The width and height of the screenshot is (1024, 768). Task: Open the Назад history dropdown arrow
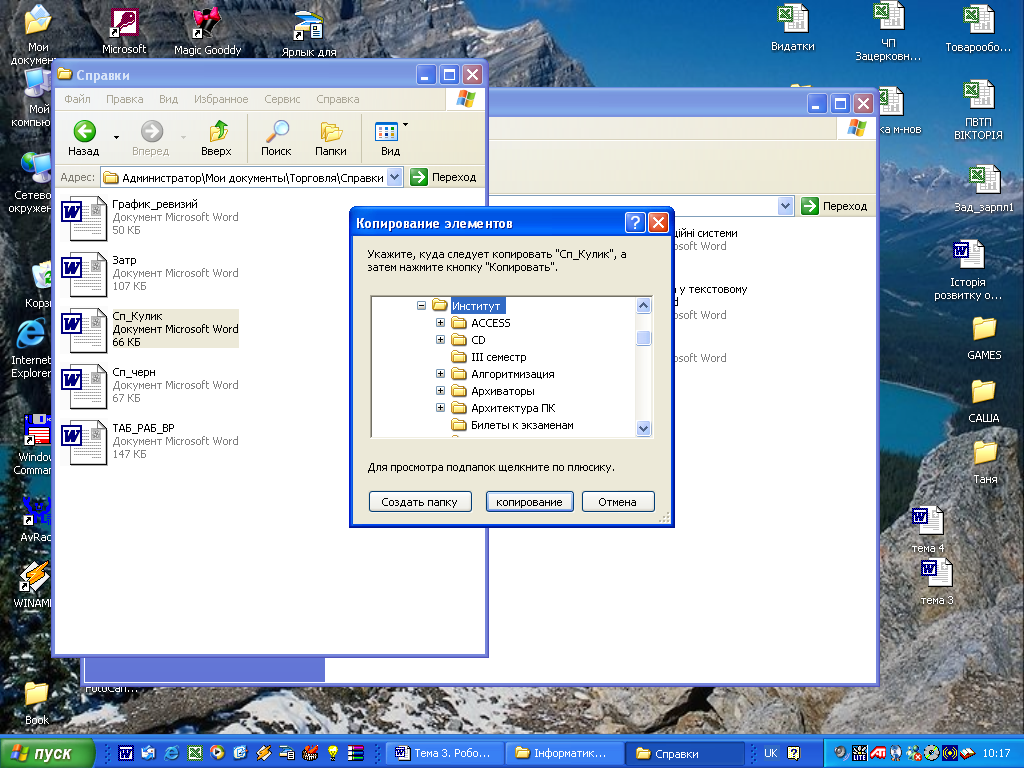pyautogui.click(x=116, y=137)
